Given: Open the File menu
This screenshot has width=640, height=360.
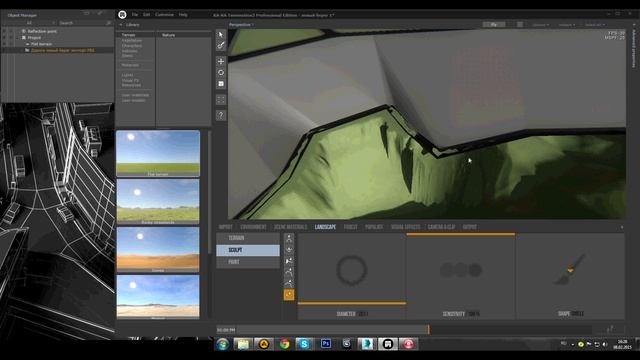Looking at the screenshot, I should coord(134,15).
